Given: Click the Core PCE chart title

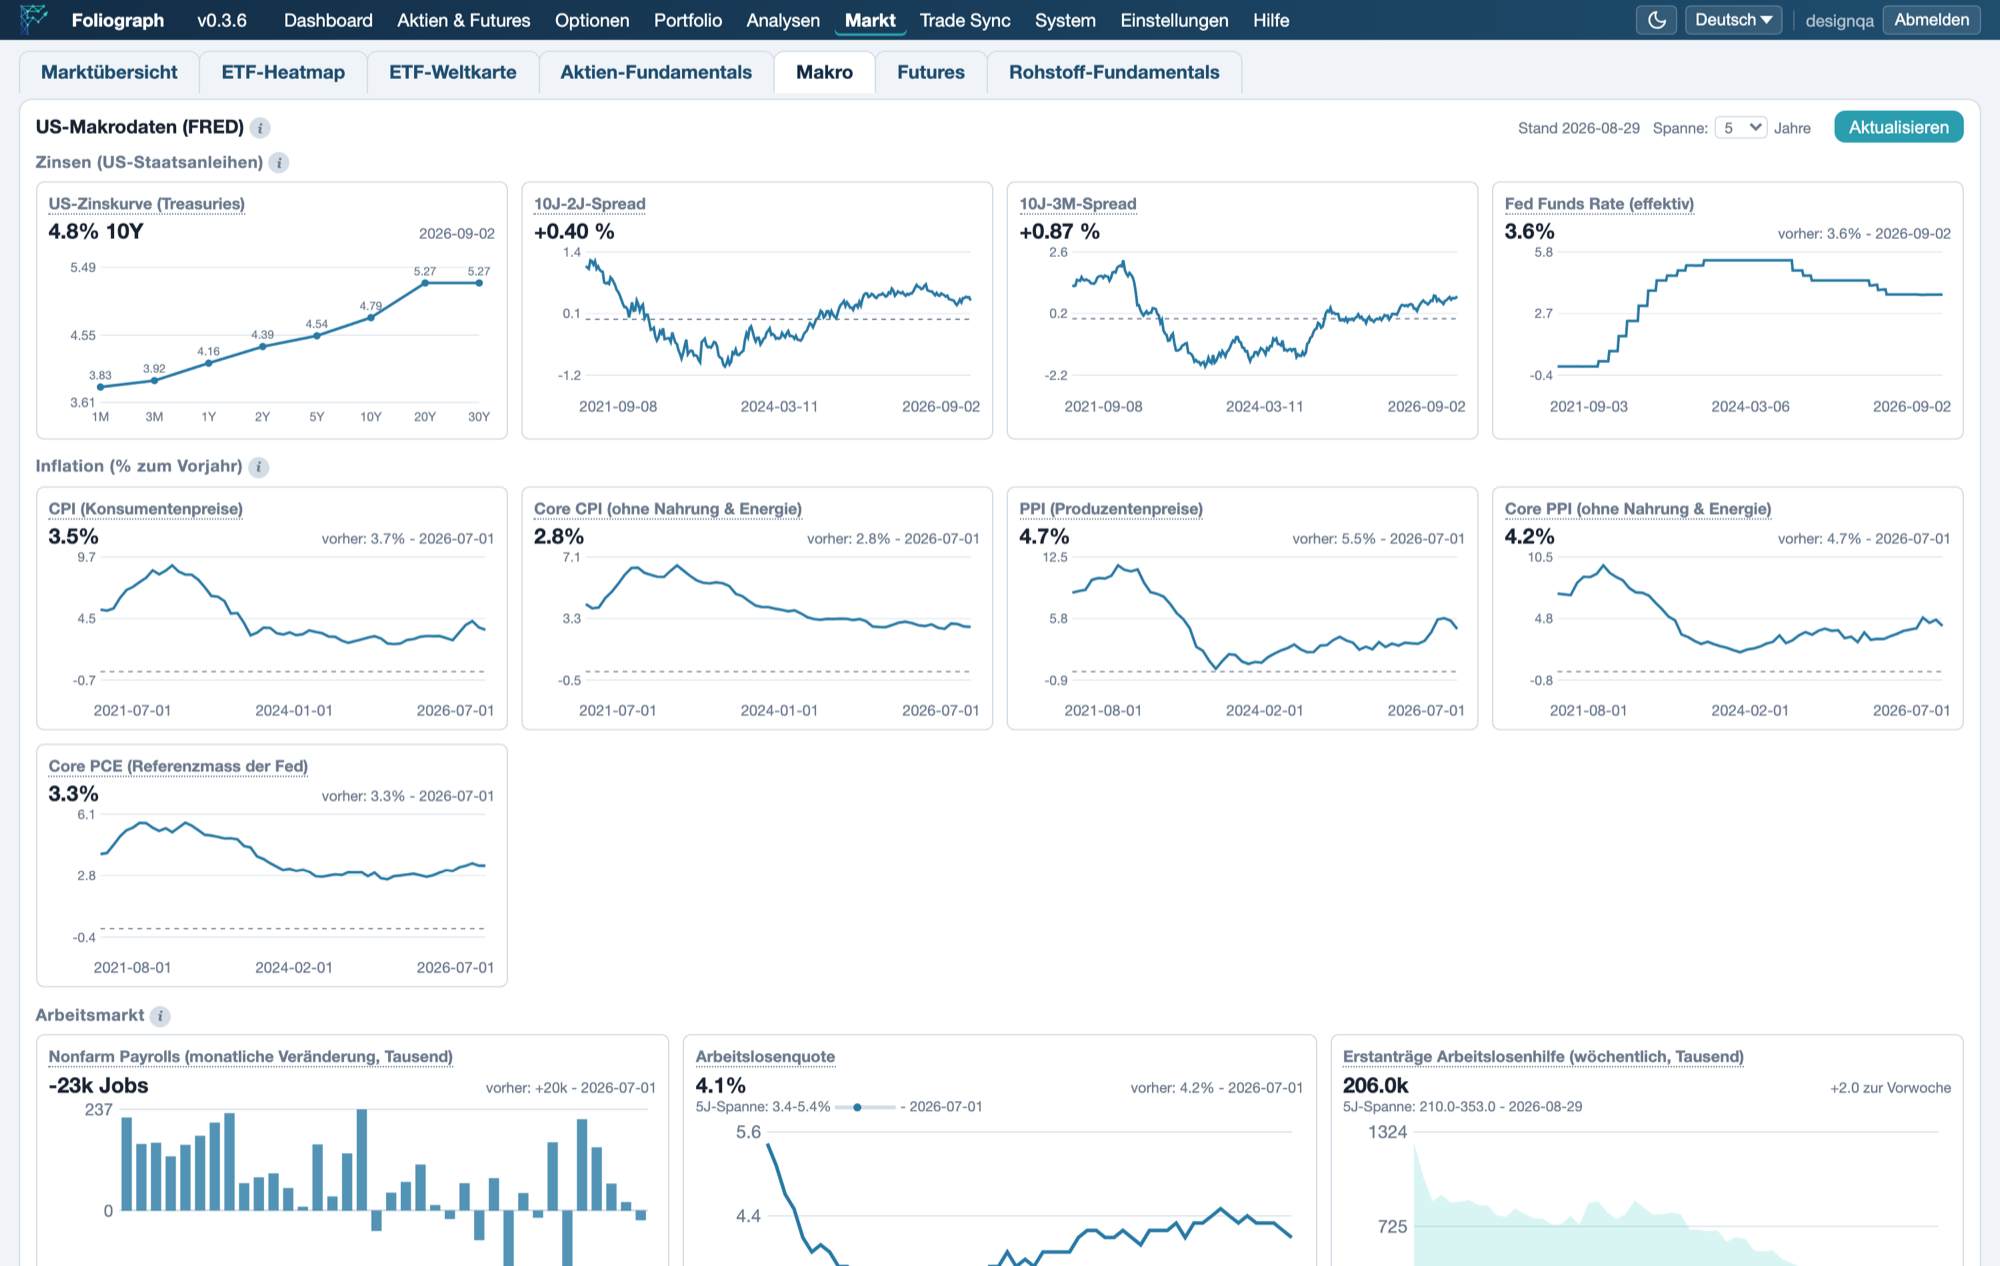Looking at the screenshot, I should point(178,766).
